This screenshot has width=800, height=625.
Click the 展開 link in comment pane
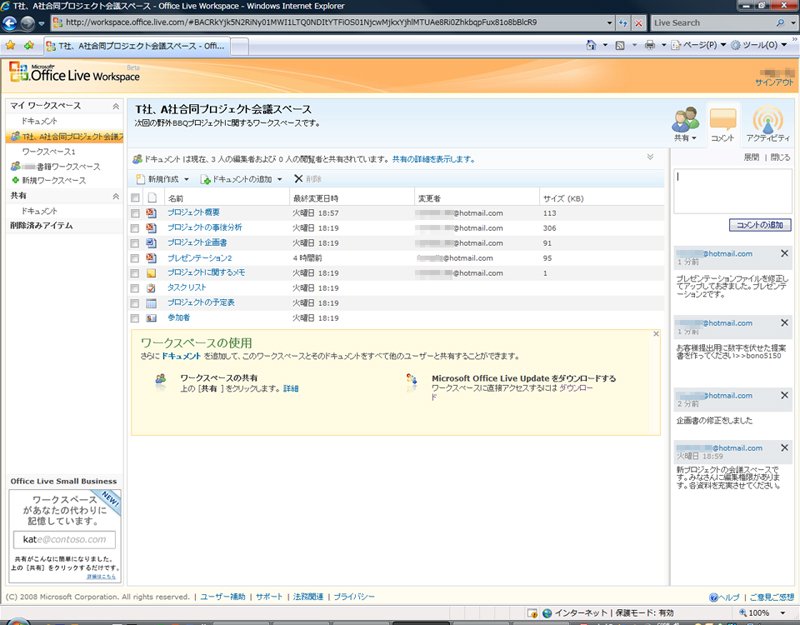[x=751, y=157]
